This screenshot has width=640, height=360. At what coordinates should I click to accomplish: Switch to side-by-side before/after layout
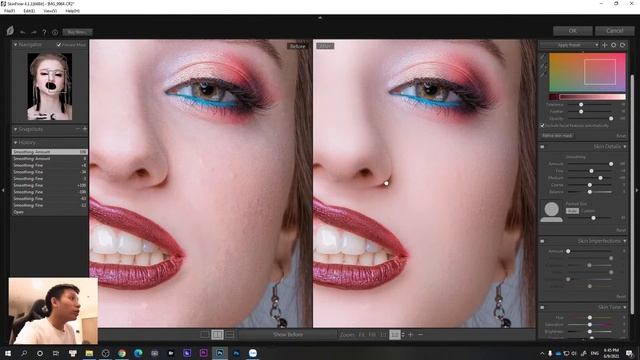click(x=217, y=335)
